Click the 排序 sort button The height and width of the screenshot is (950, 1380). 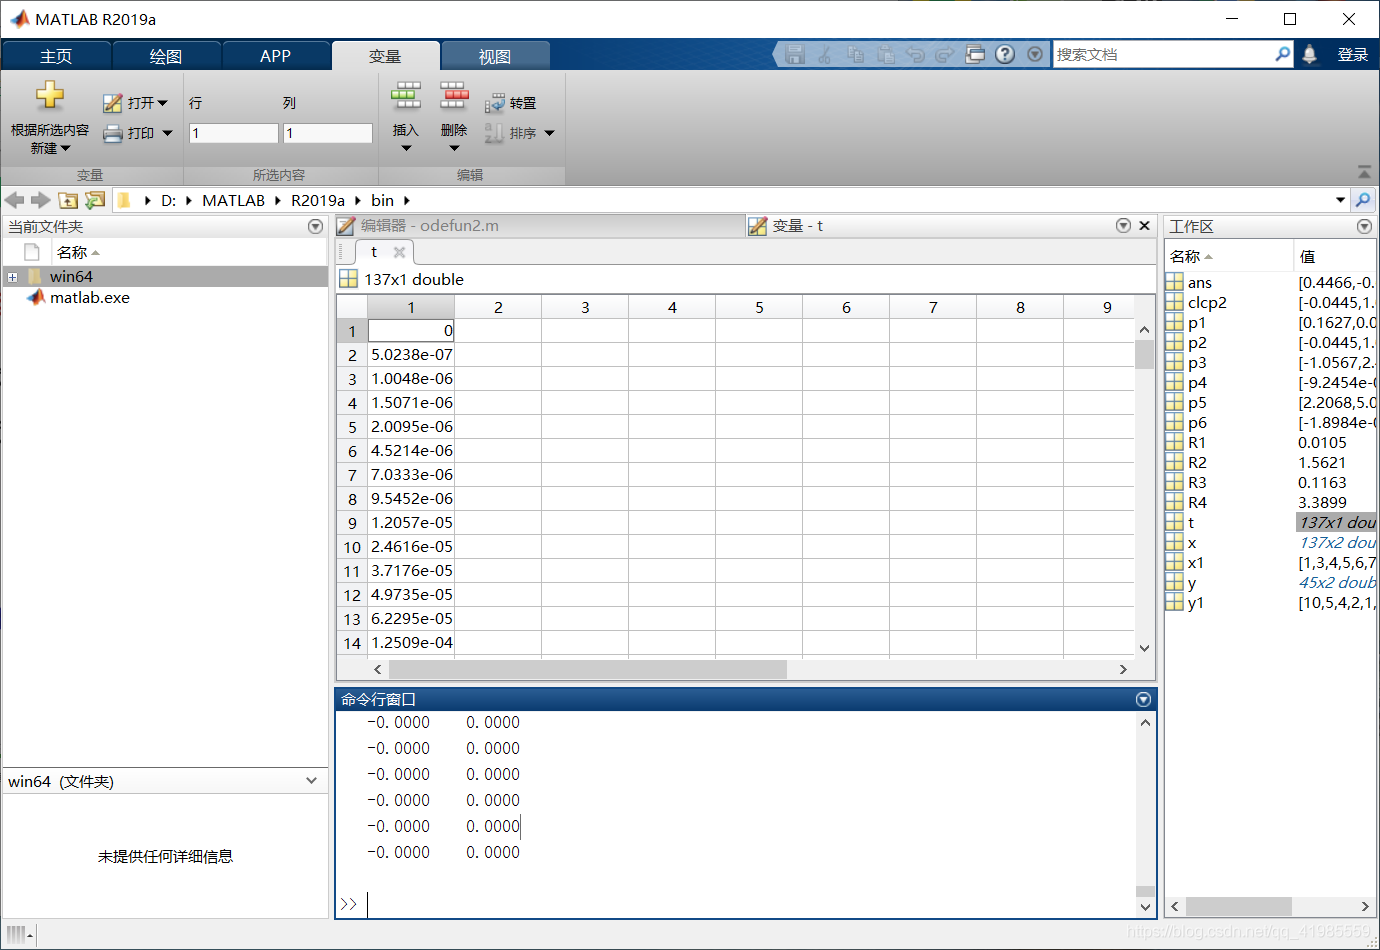519,133
